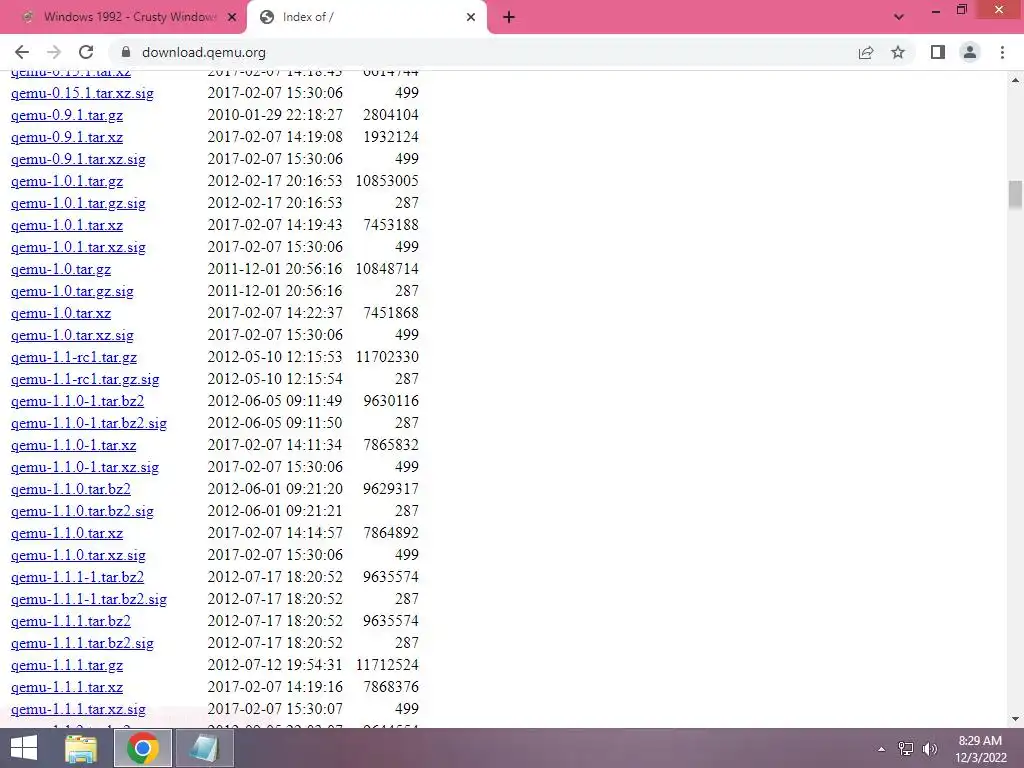The width and height of the screenshot is (1024, 768).
Task: Click the qemu-1.0.tar.gz.sig link
Action: pyautogui.click(x=72, y=291)
